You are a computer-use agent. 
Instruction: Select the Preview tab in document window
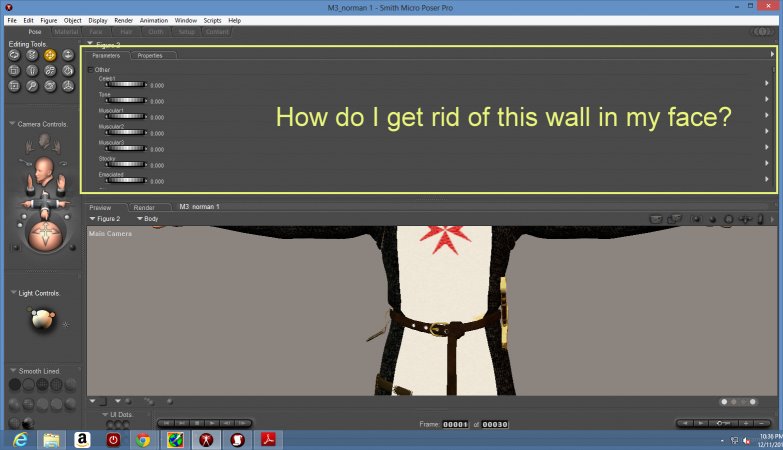100,207
